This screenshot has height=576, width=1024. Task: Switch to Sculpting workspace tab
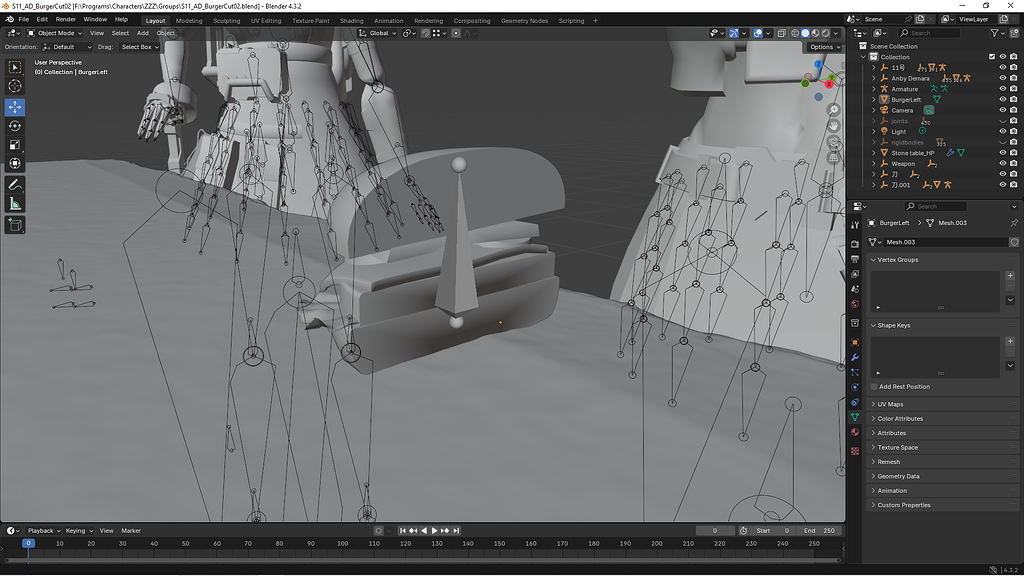(227, 20)
